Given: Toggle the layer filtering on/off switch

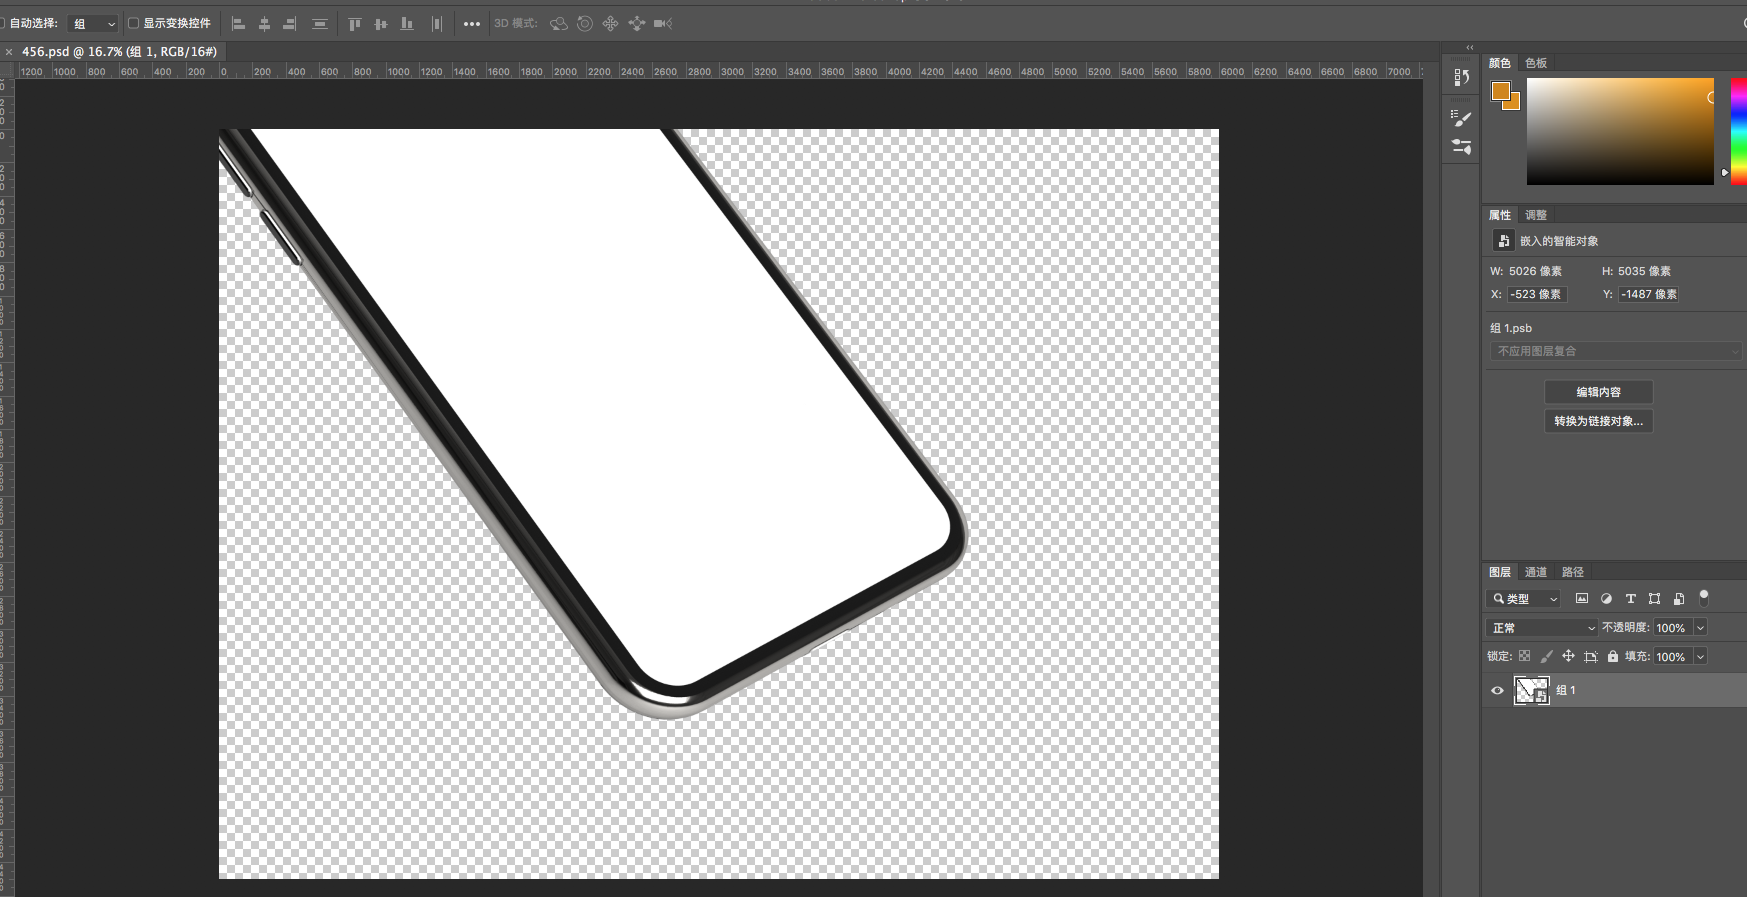Looking at the screenshot, I should click(1704, 598).
